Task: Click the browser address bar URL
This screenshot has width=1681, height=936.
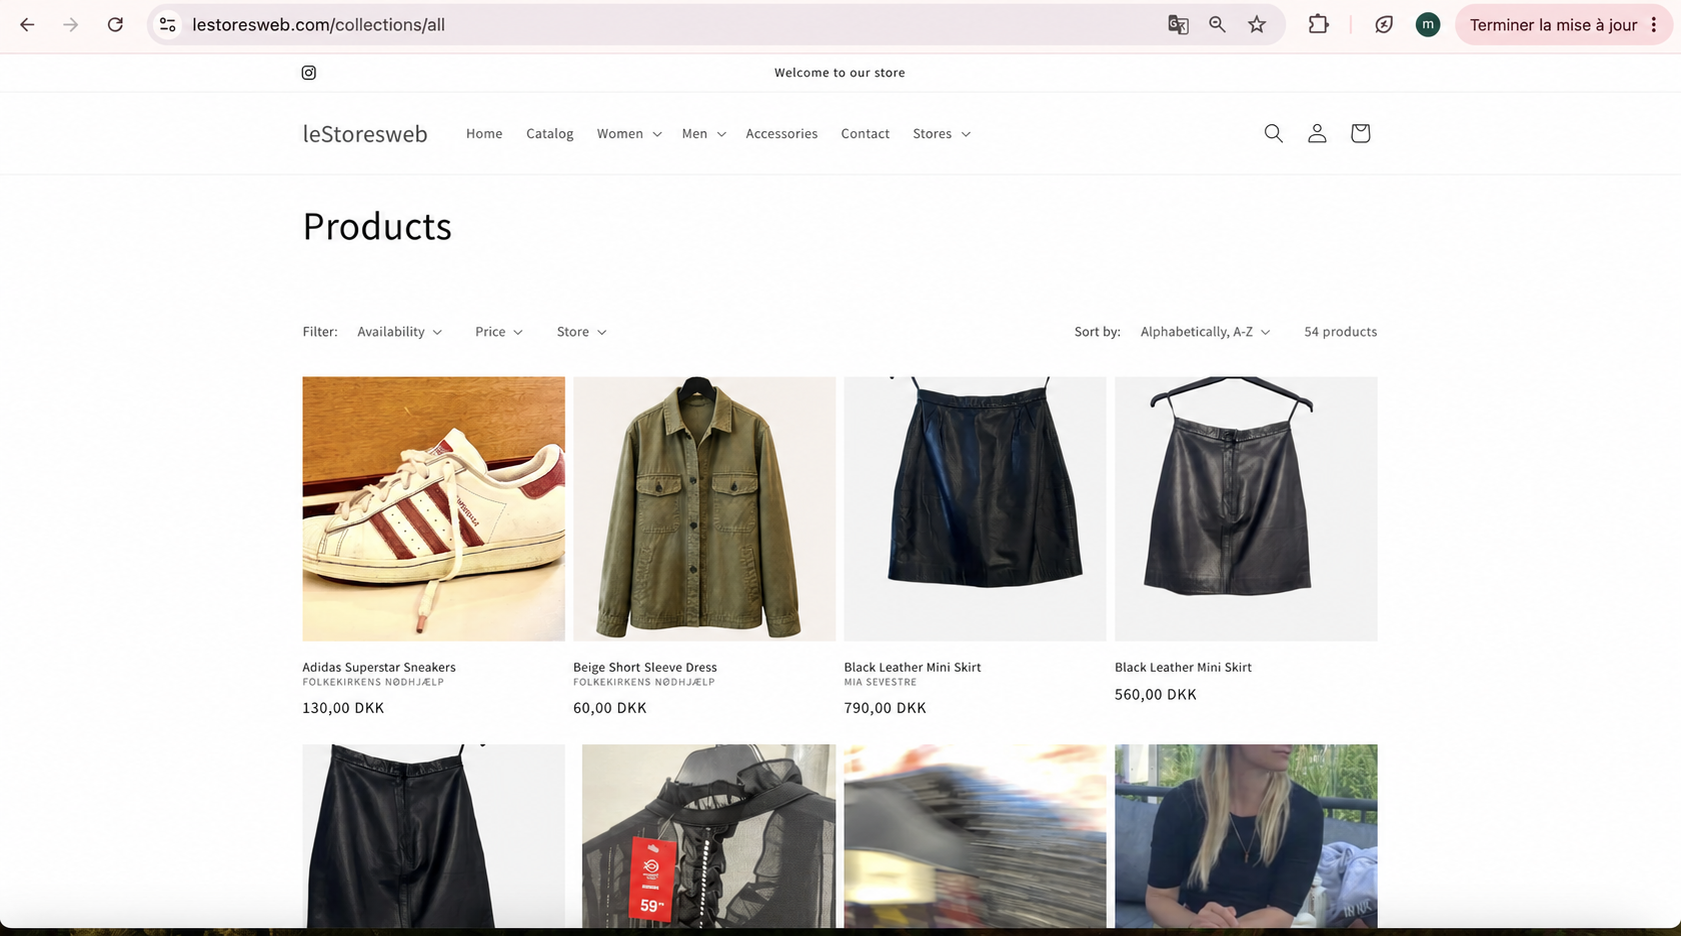Action: 319,25
